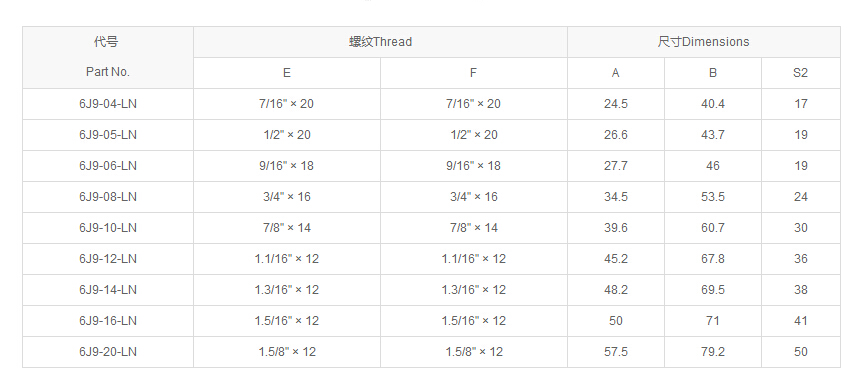Select the E thread 3/4" × 16 cell
This screenshot has width=862, height=389.
[287, 197]
